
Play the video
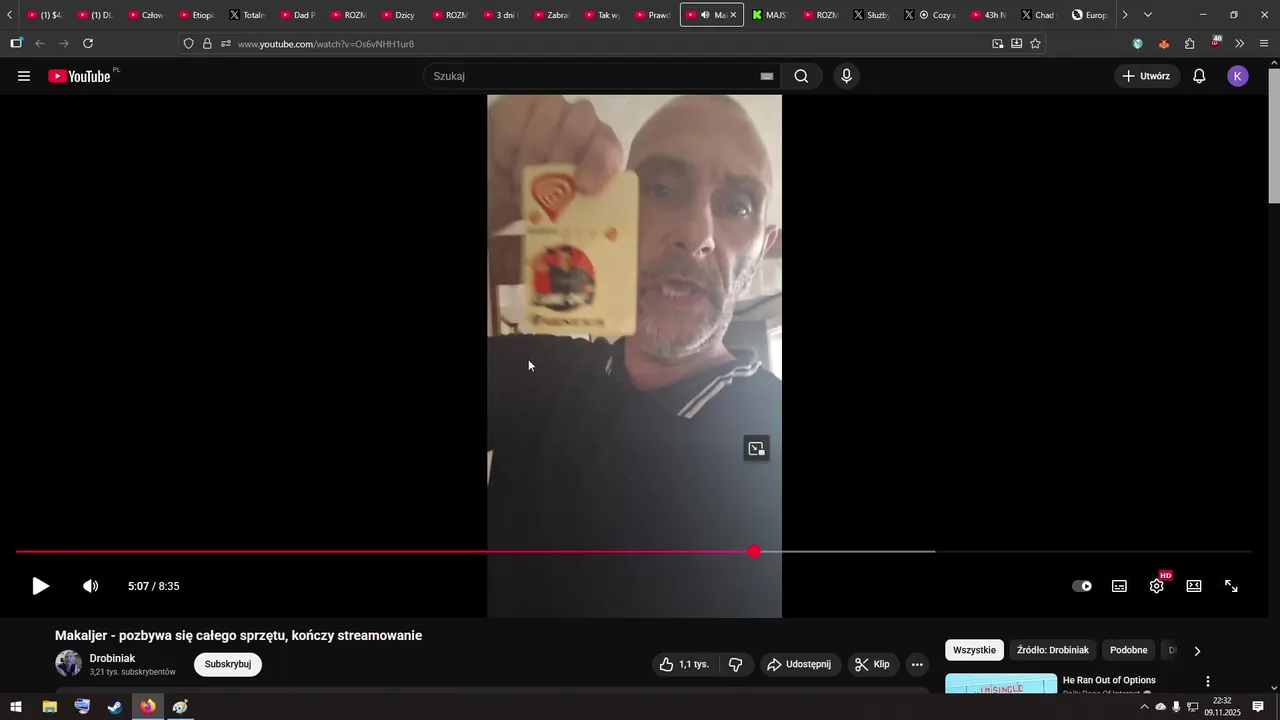click(x=40, y=586)
